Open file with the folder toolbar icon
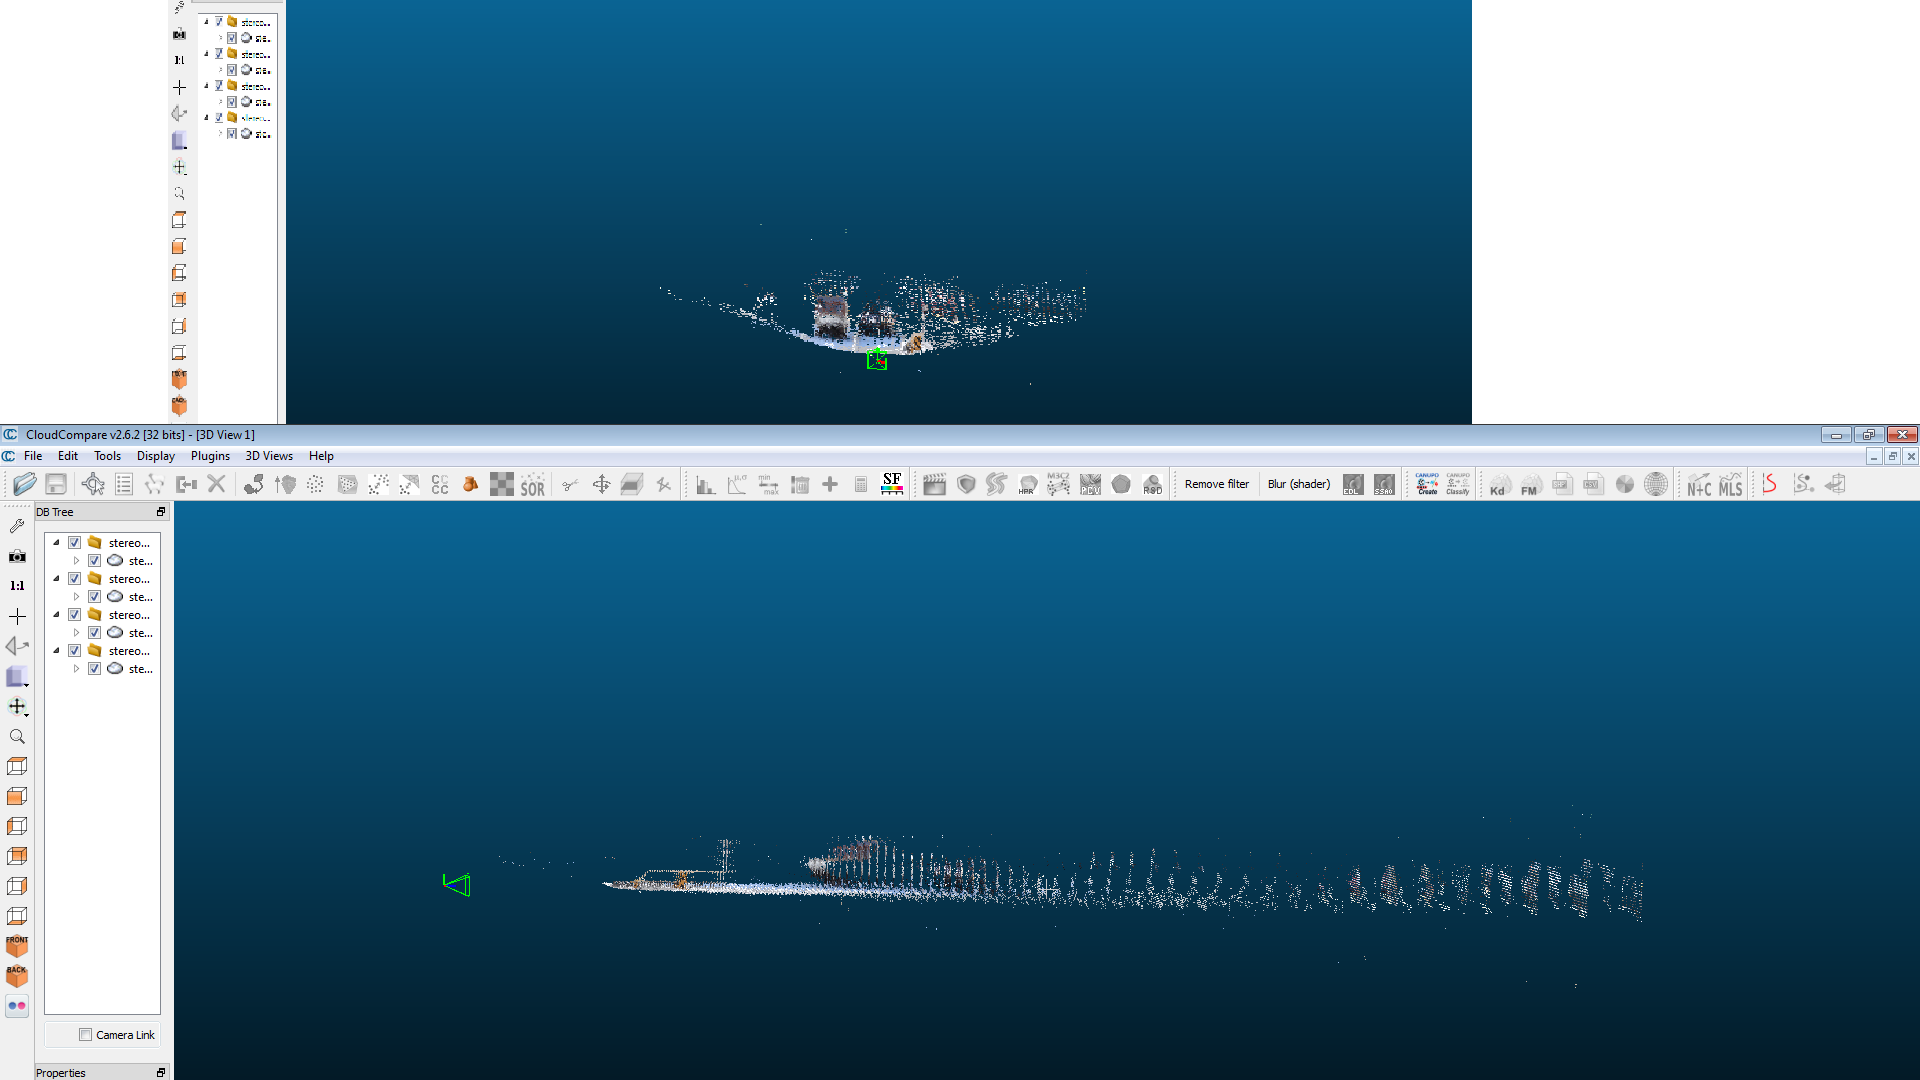Screen dimensions: 1920x1080 pyautogui.click(x=25, y=484)
